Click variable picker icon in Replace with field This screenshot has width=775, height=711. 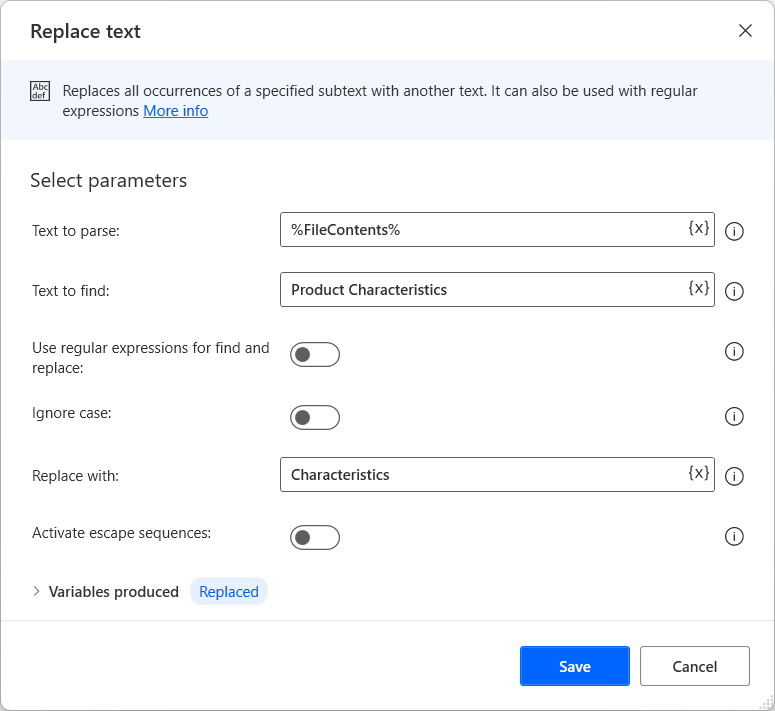click(698, 473)
